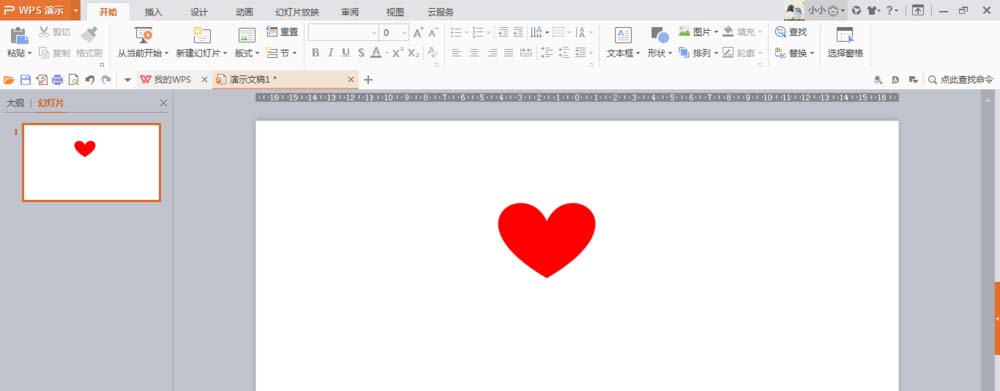Screen dimensions: 1000x391
Task: Toggle Bold formatting
Action: point(315,53)
